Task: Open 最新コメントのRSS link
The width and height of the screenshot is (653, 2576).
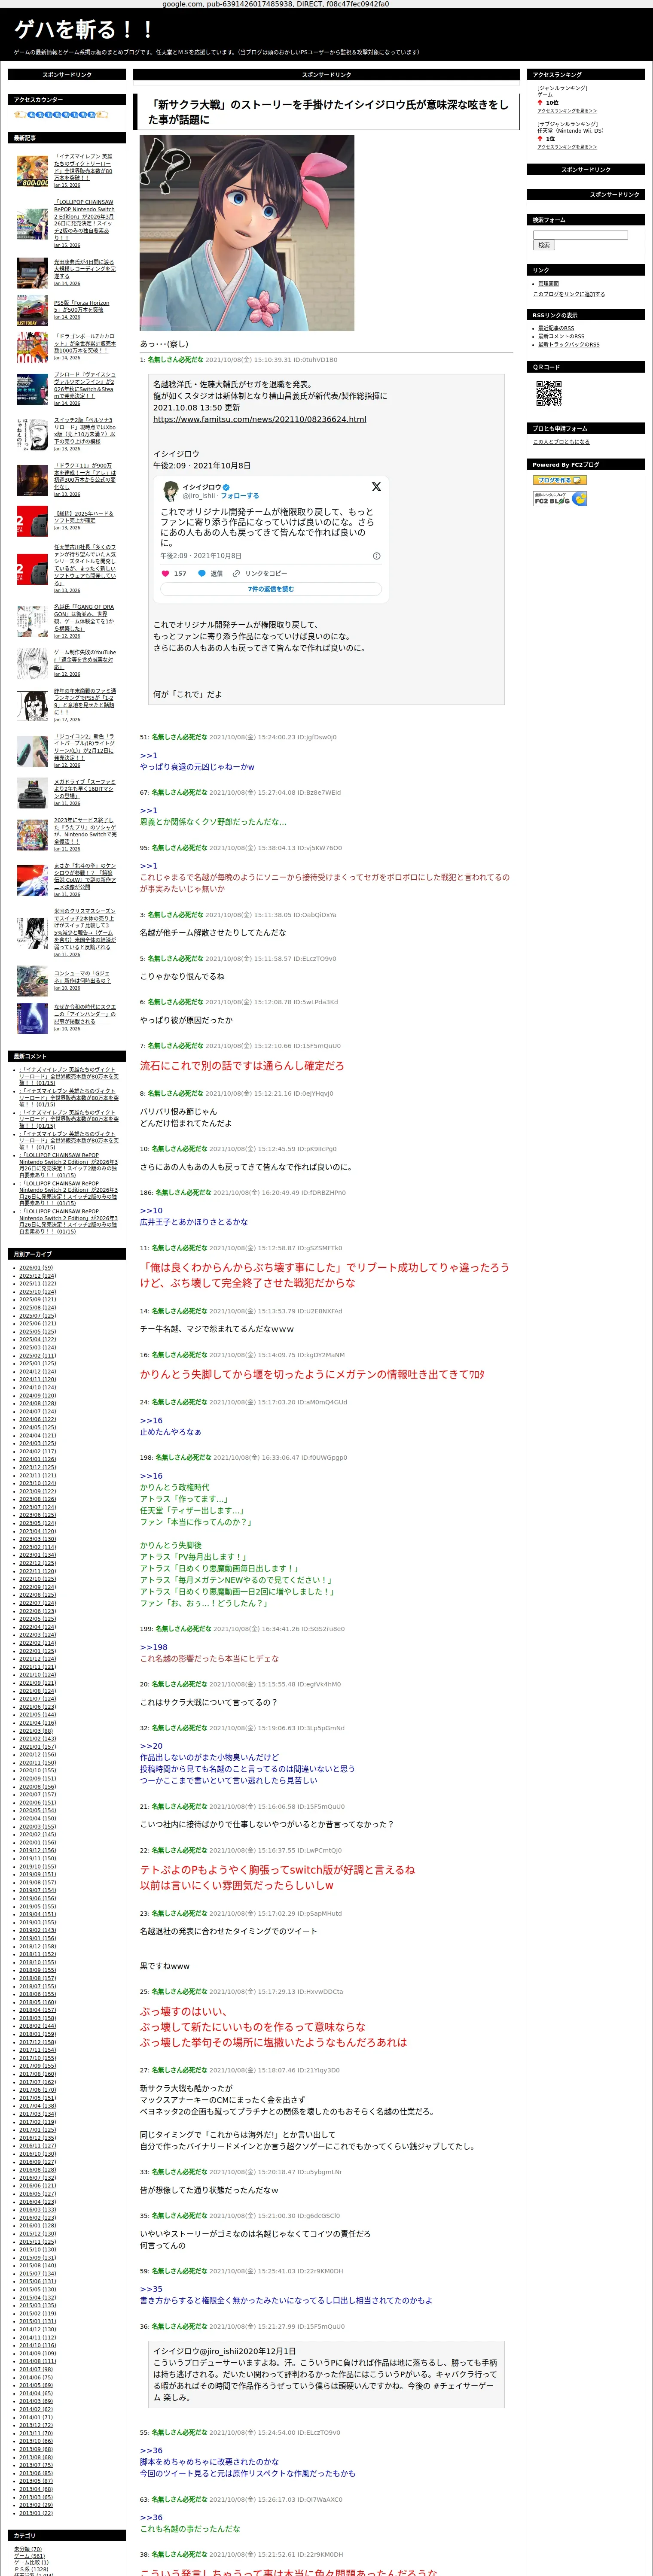Action: (x=561, y=336)
